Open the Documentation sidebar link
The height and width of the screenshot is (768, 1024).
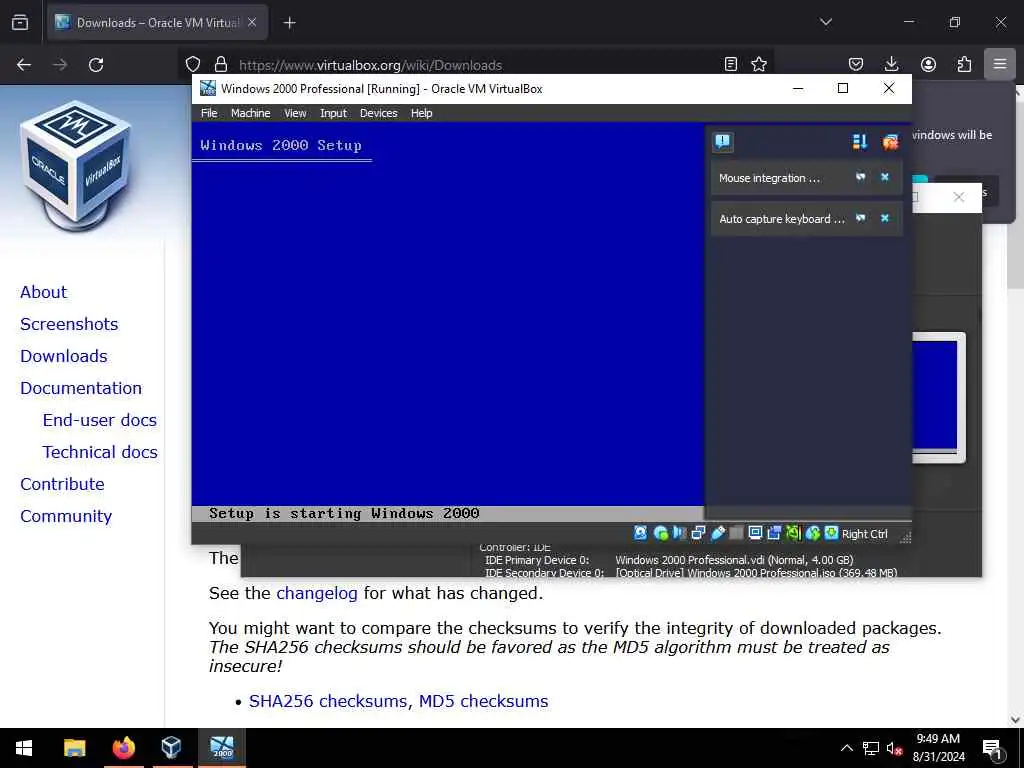(81, 388)
